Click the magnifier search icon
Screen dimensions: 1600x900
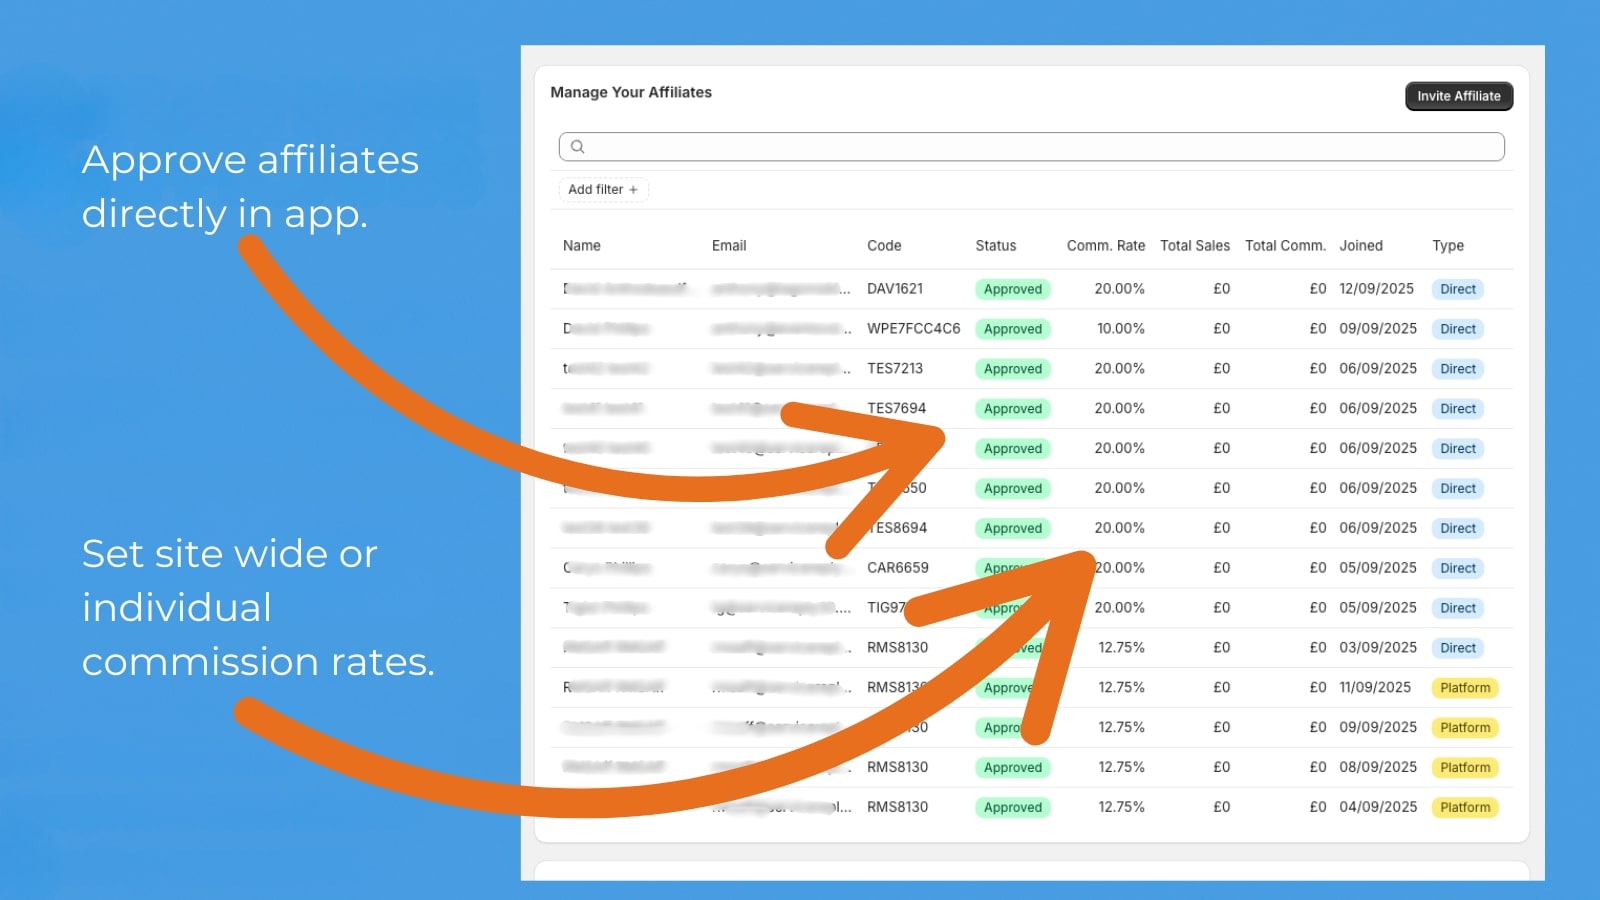point(577,147)
